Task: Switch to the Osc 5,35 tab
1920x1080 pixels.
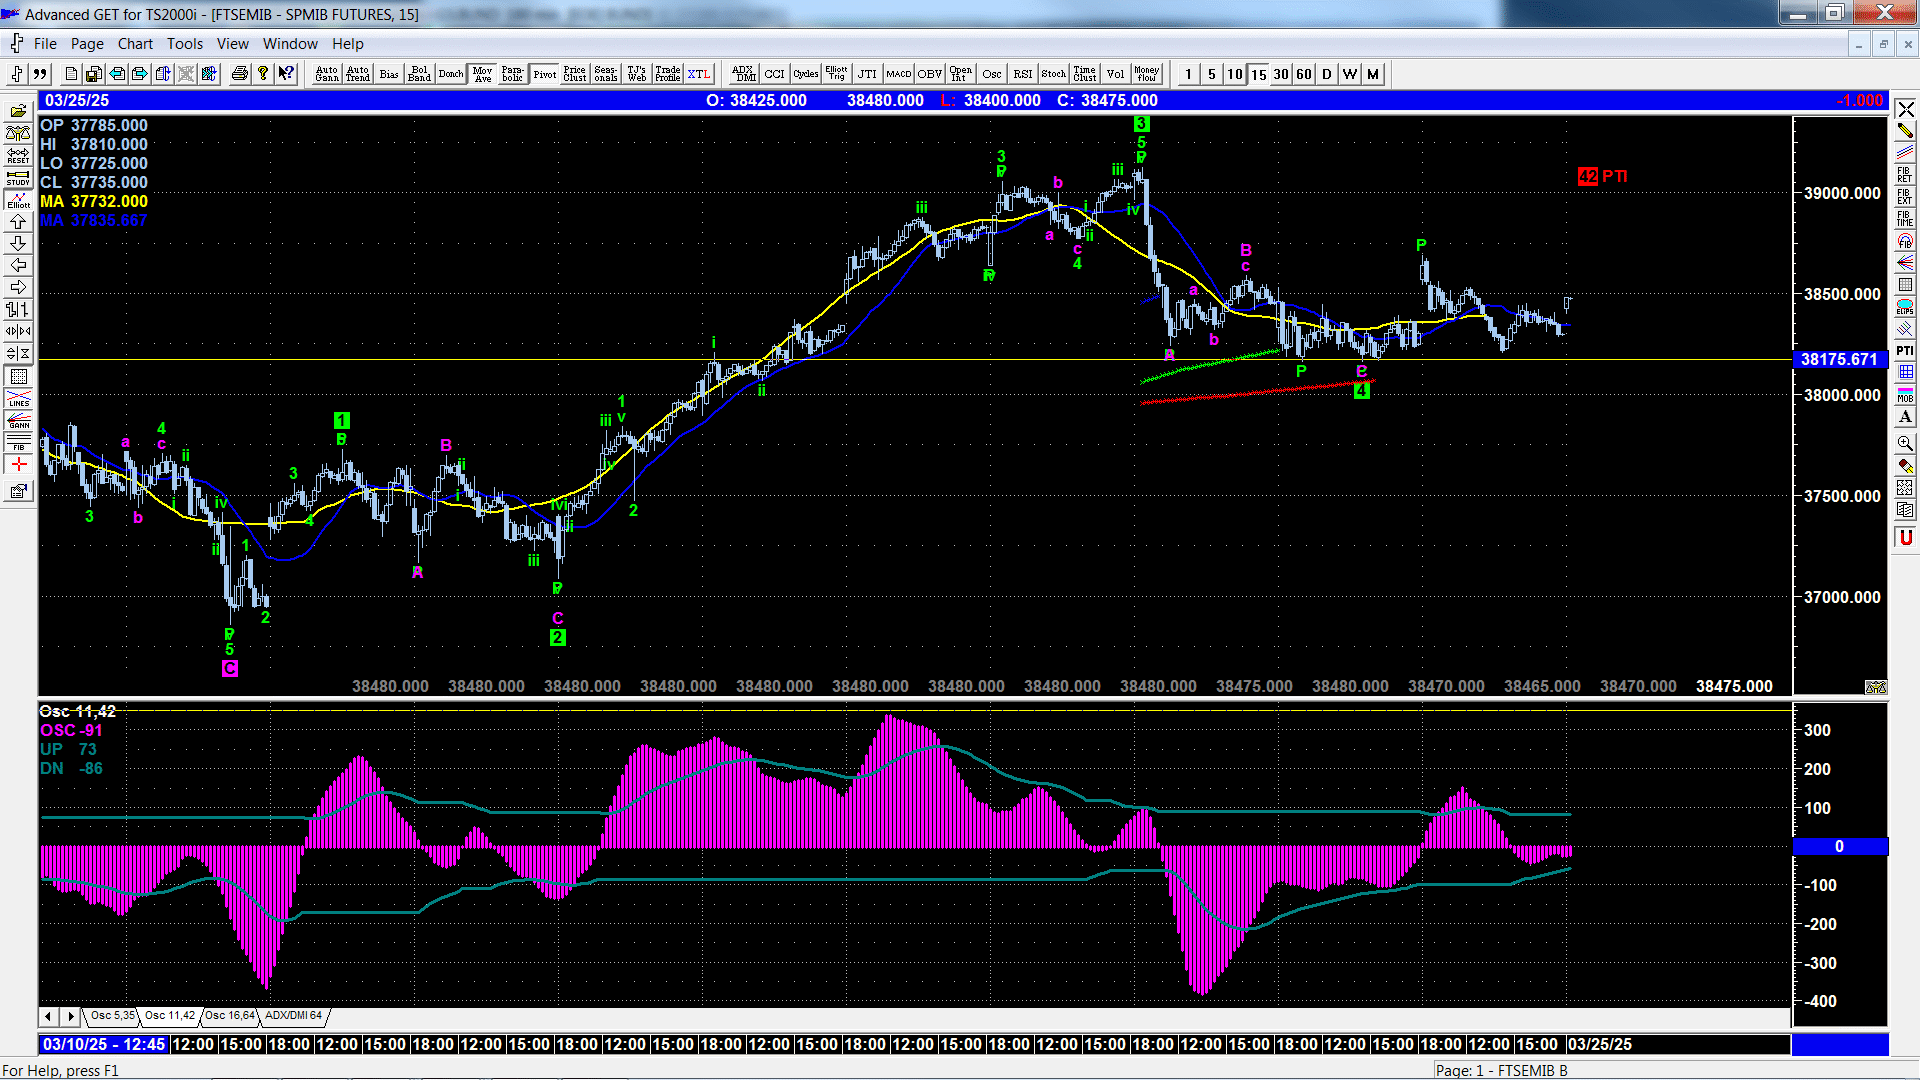Action: tap(112, 1016)
